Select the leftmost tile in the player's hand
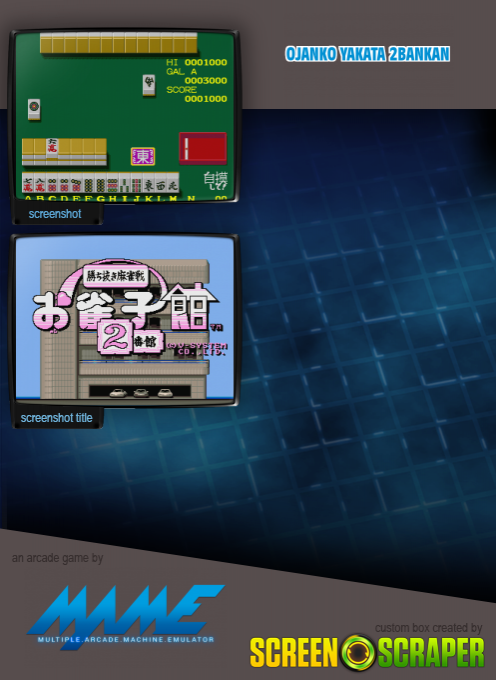 28,183
